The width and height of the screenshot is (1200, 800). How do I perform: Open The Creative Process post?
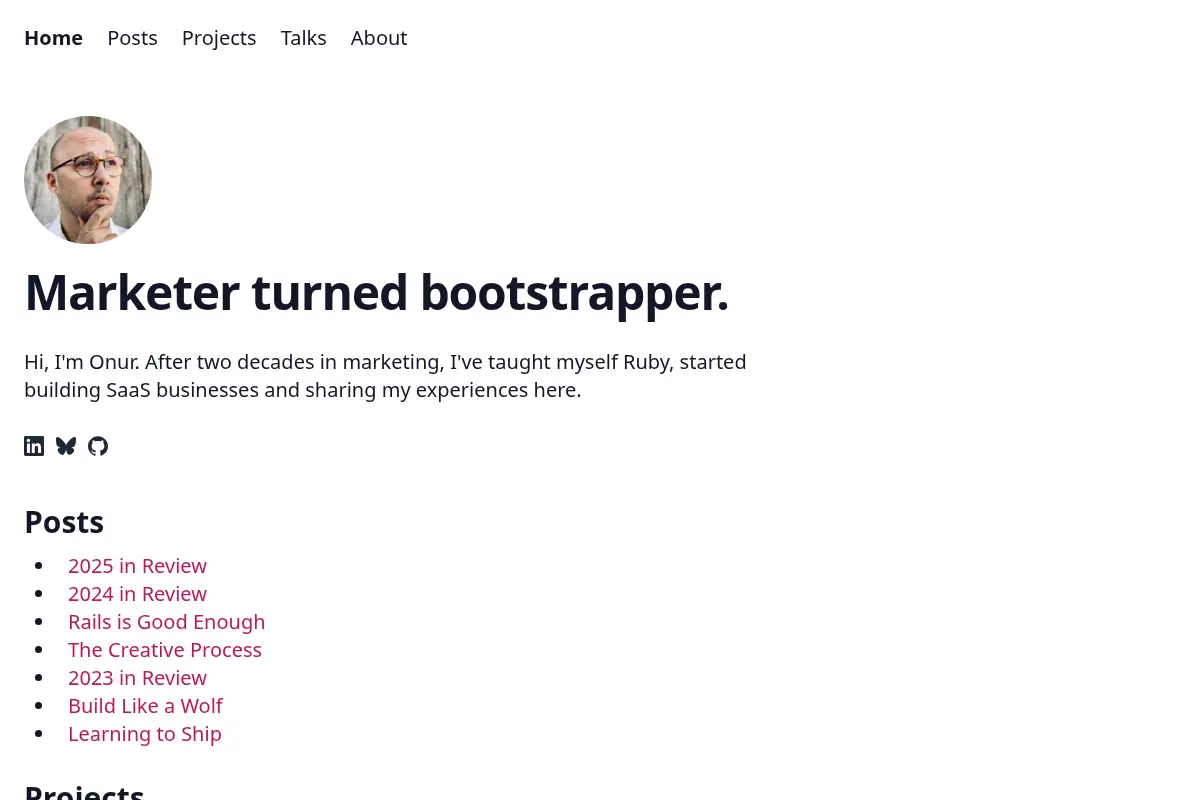point(165,650)
